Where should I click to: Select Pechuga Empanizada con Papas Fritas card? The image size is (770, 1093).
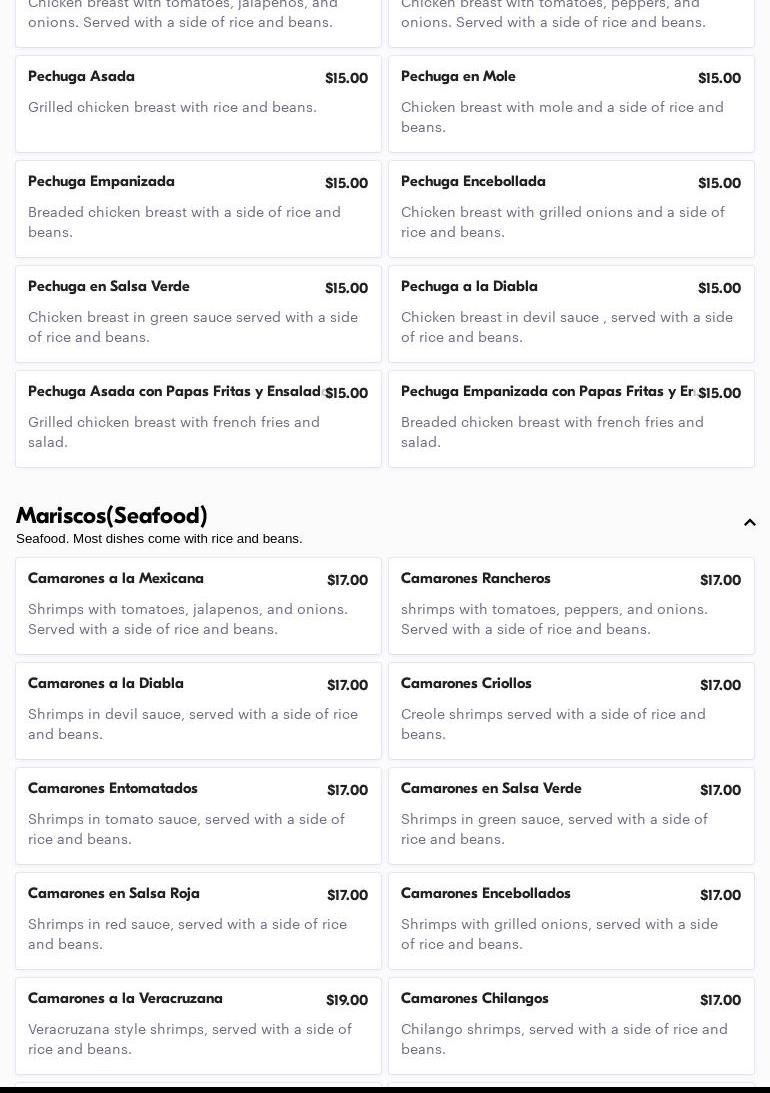[x=571, y=418]
